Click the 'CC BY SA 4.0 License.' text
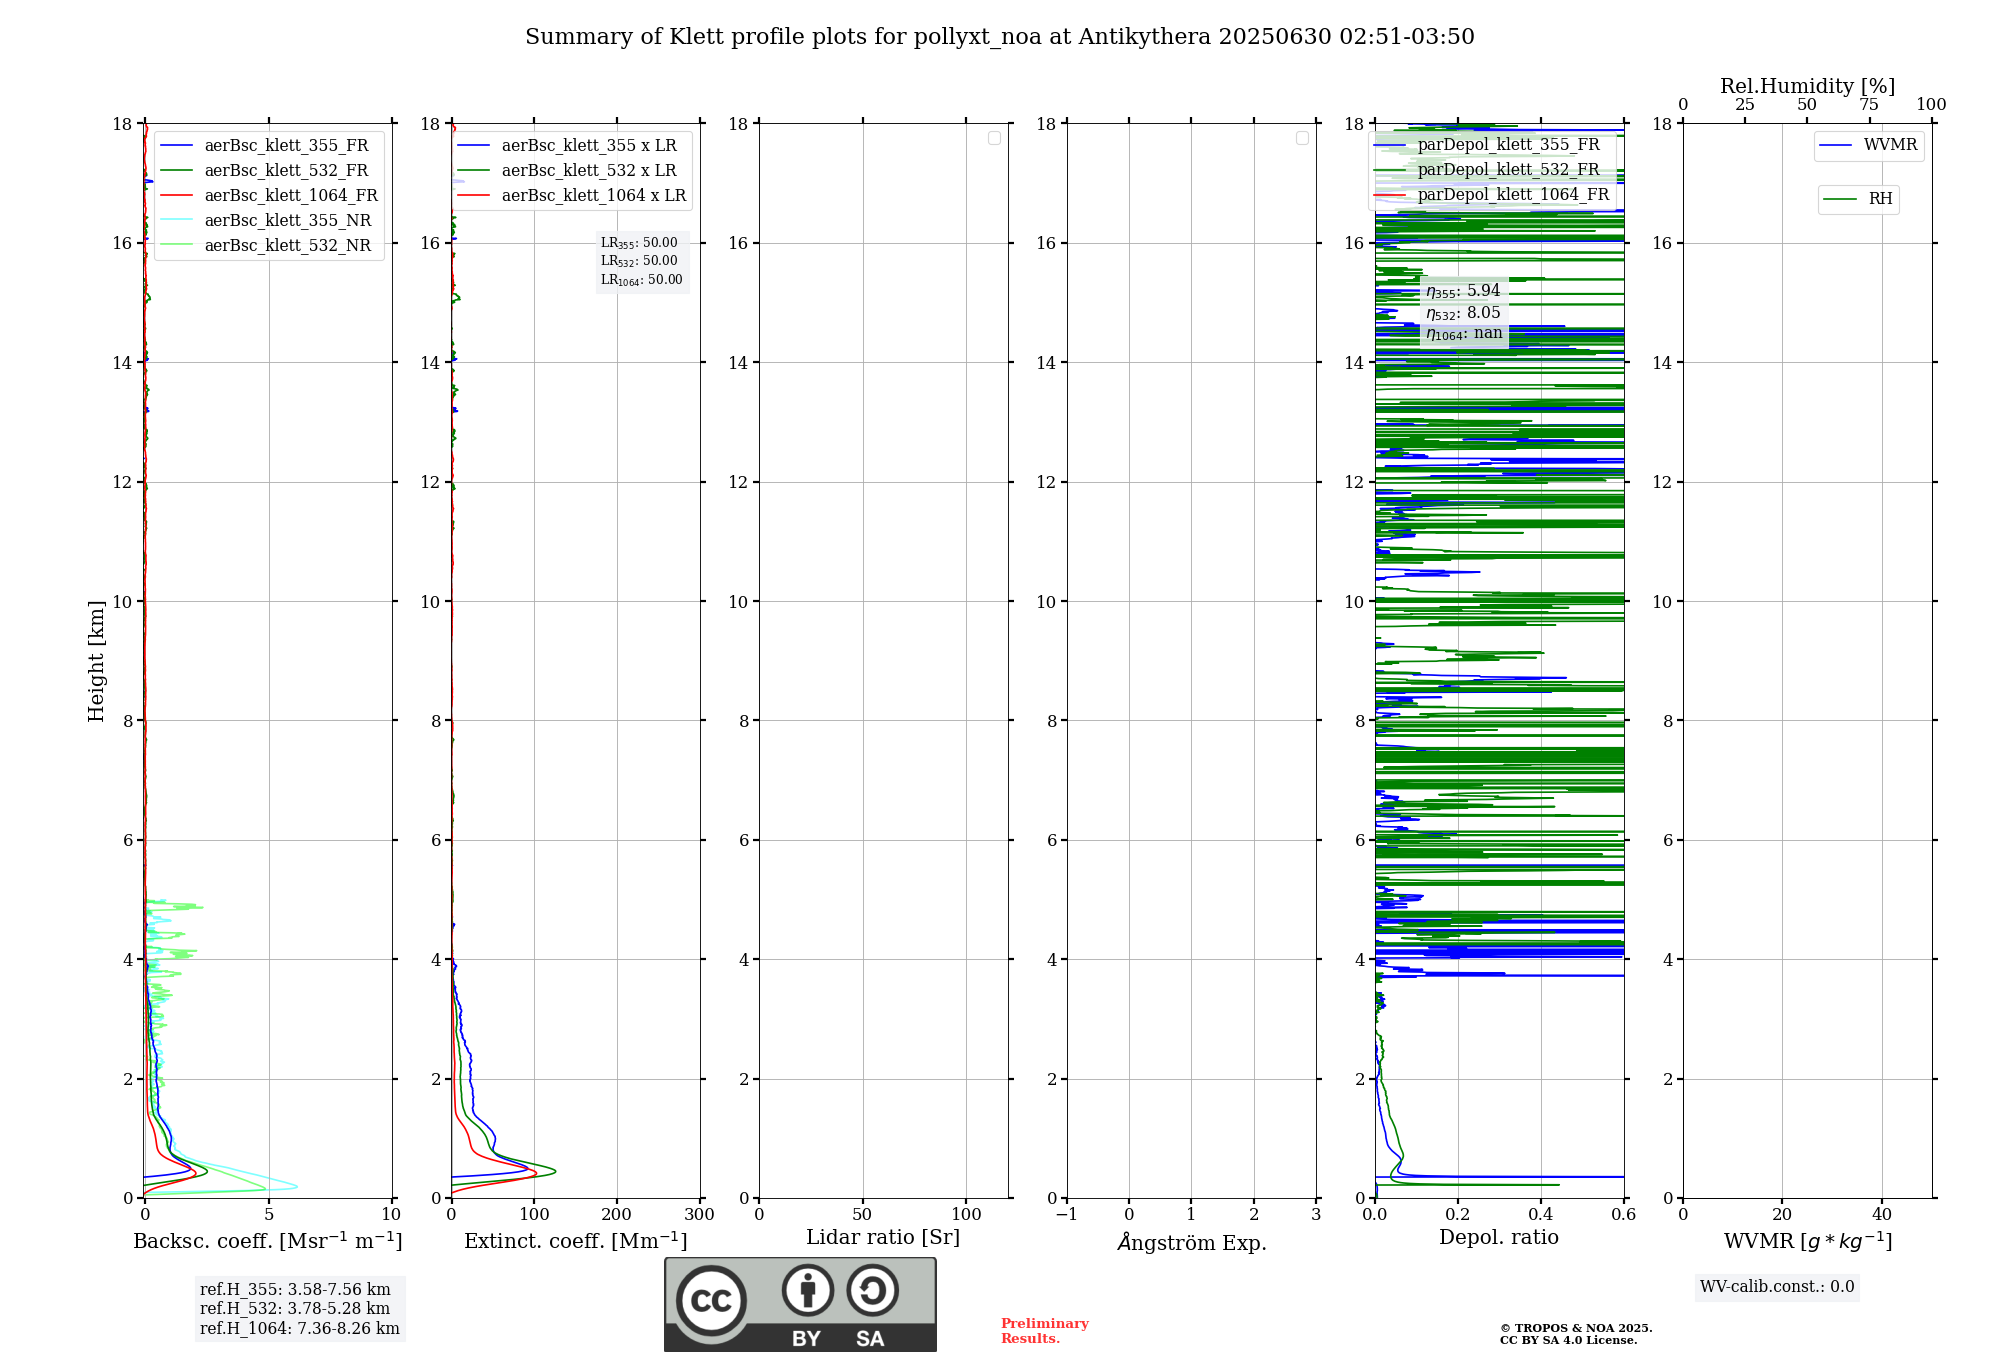Viewport: 2000px width, 1360px height. (x=1568, y=1340)
